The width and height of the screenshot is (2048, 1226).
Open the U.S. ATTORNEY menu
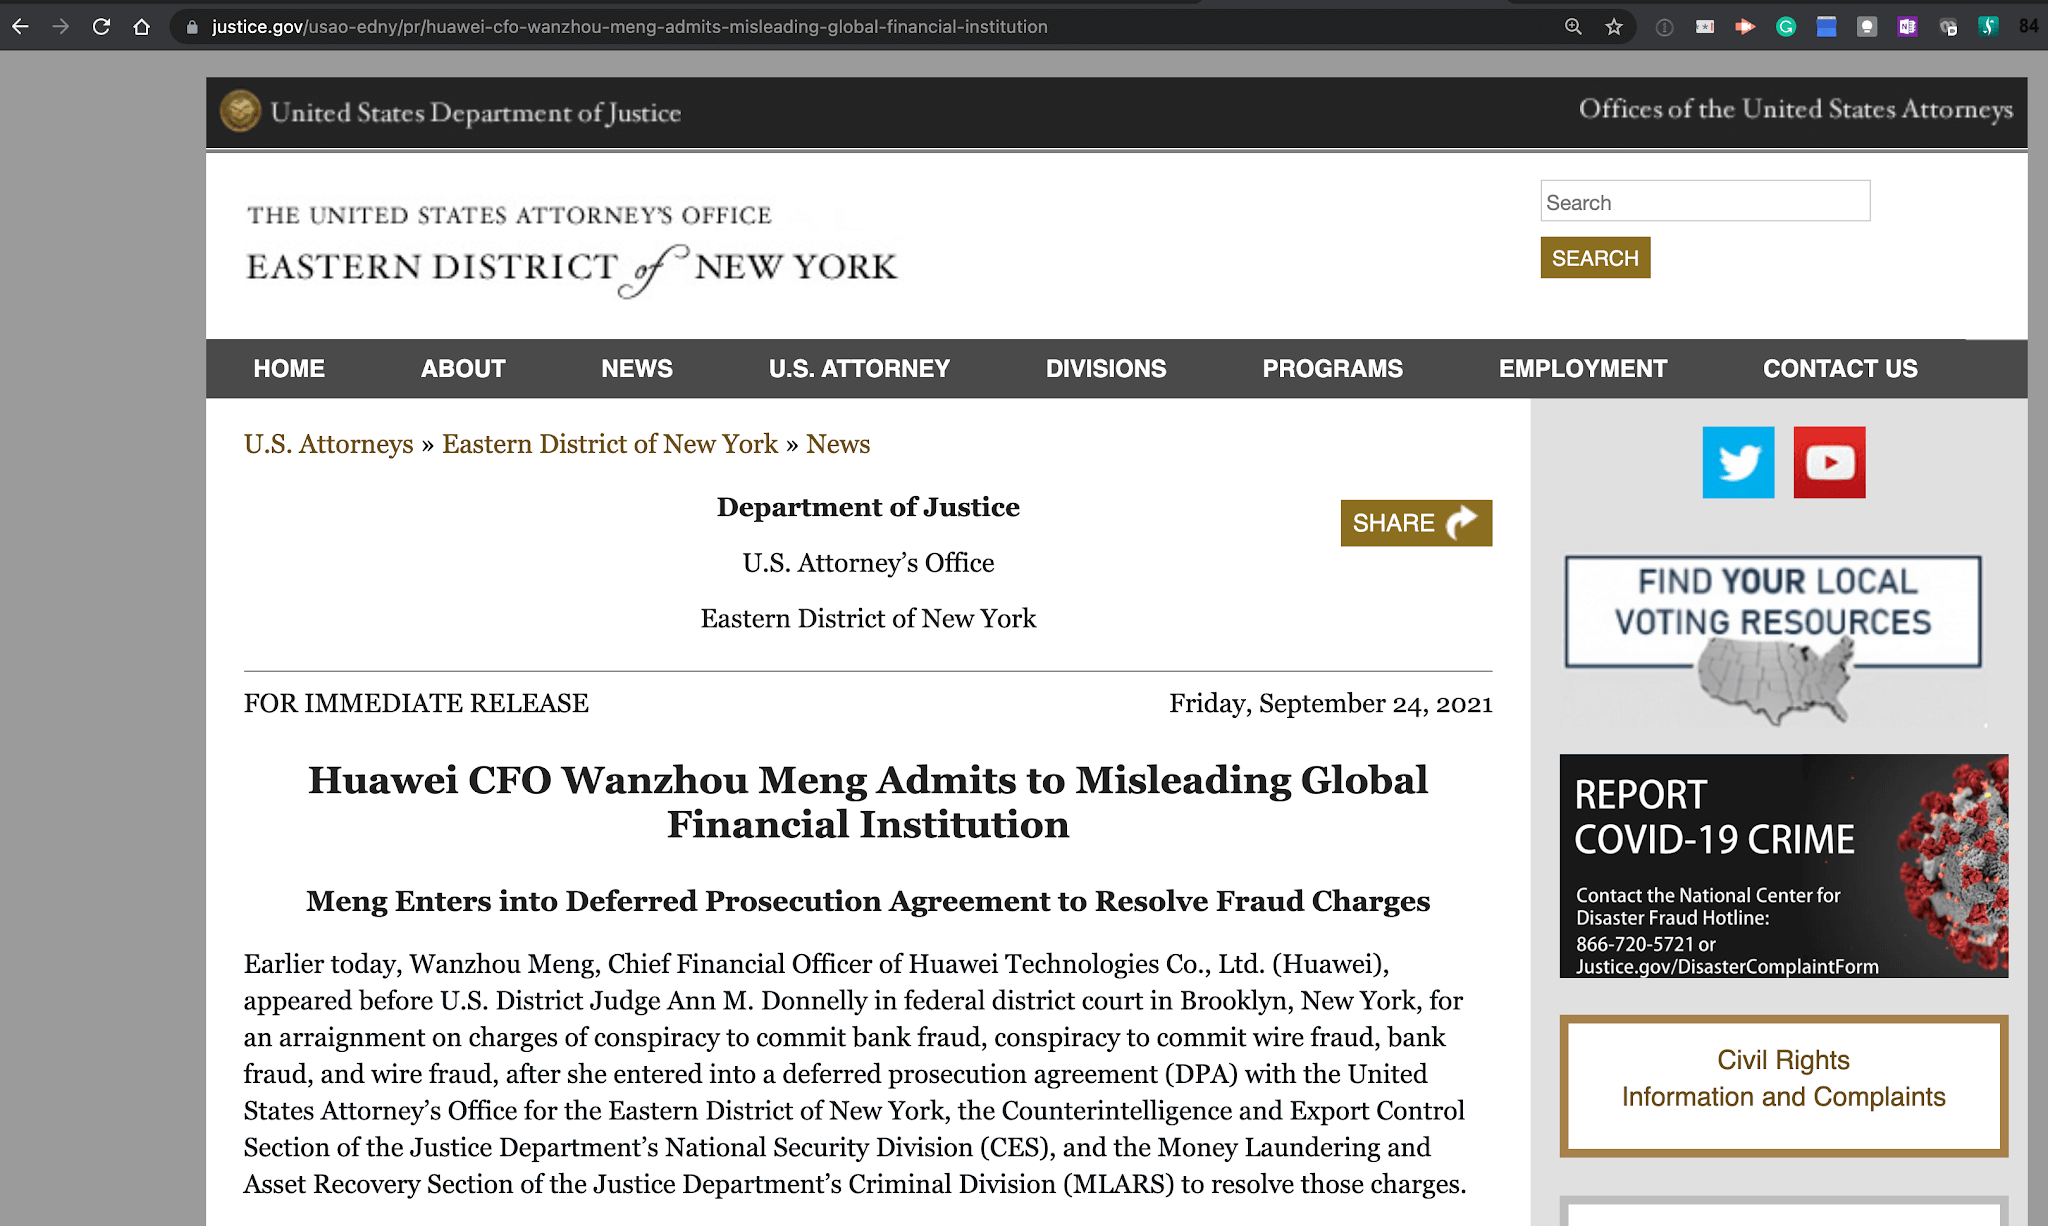click(859, 368)
